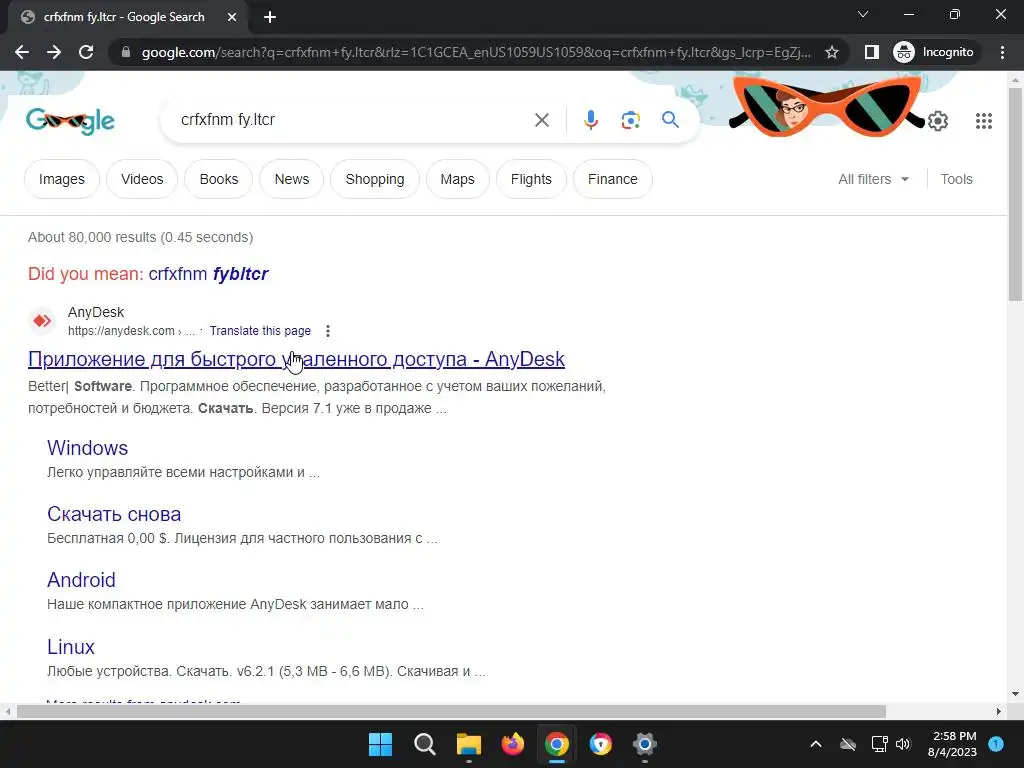Switch to Chrome in taskbar
Image resolution: width=1024 pixels, height=768 pixels.
pos(556,744)
